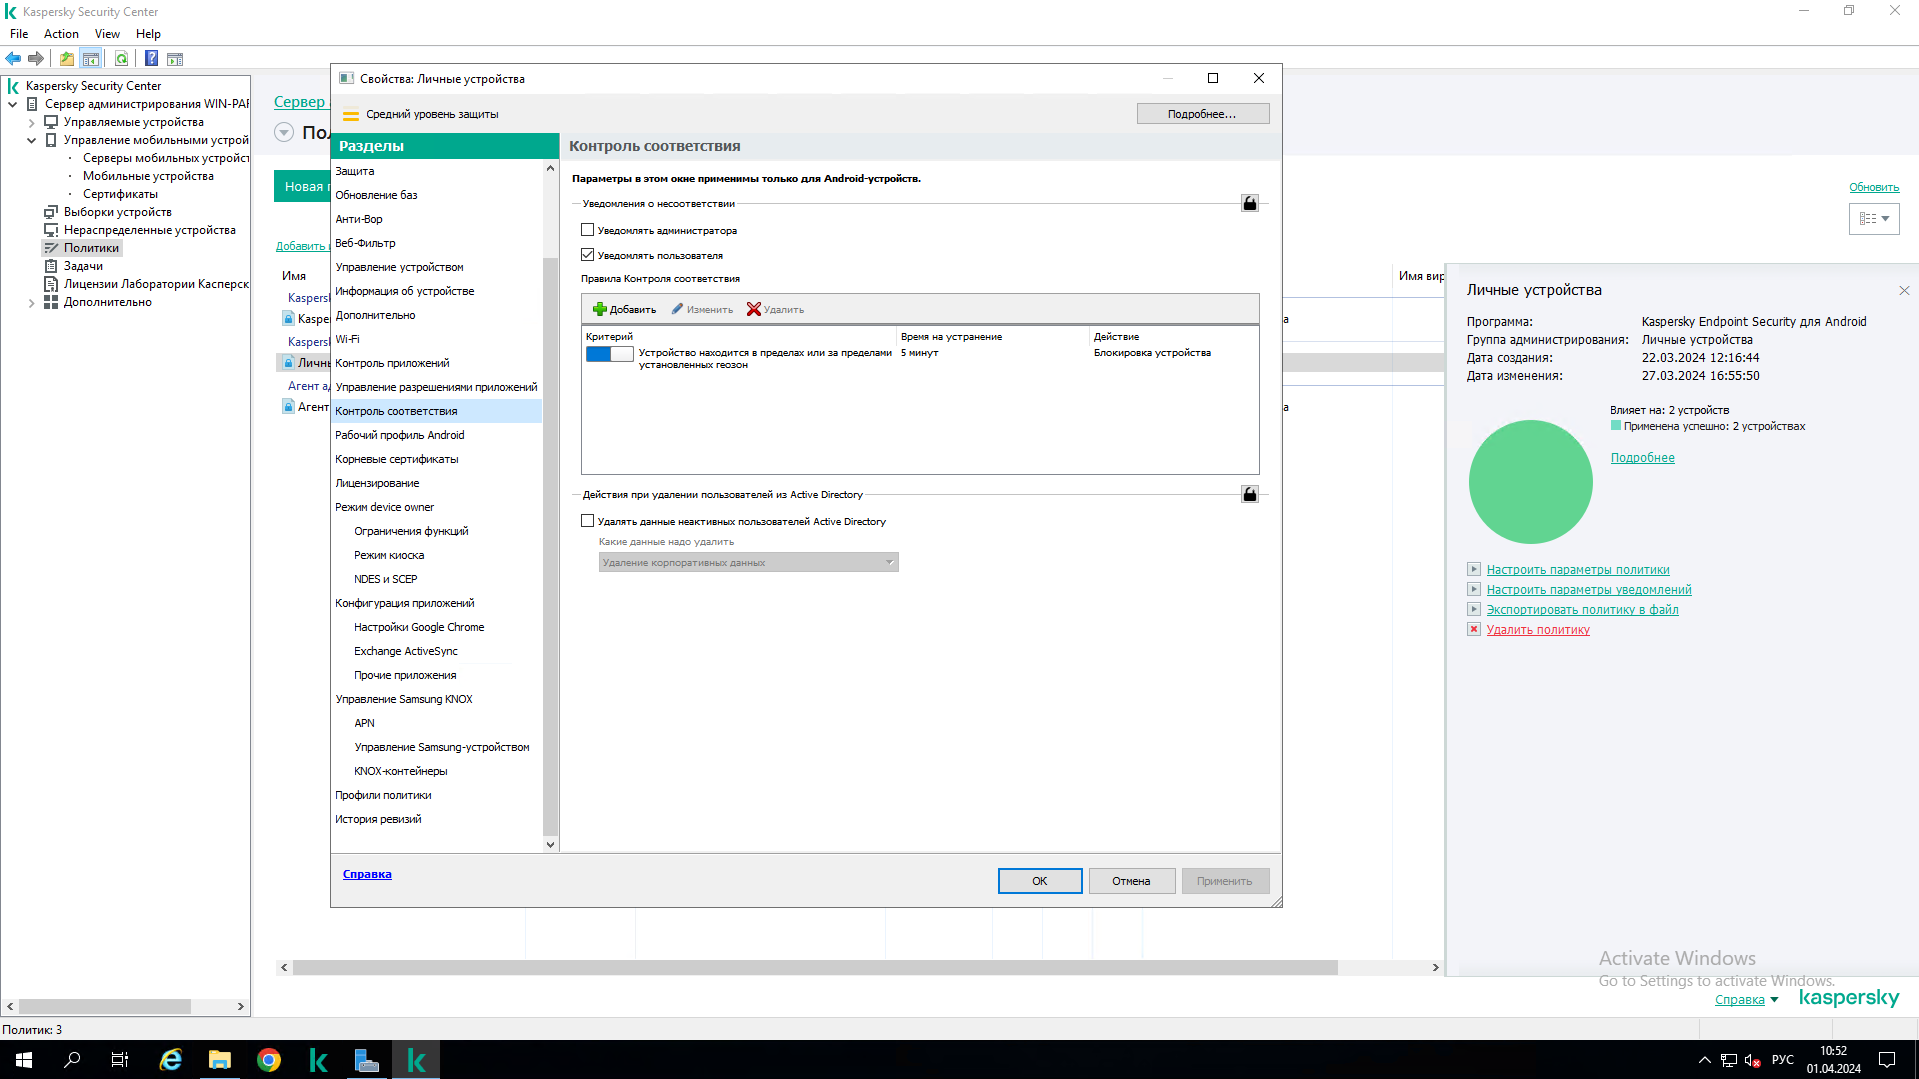The width and height of the screenshot is (1919, 1079).
Task: Open the view mode dropdown under Обновить
Action: tap(1873, 219)
